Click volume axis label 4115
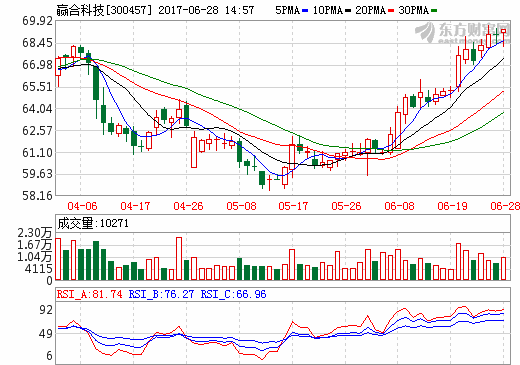Image resolution: width=520 pixels, height=365 pixels. click(39, 269)
